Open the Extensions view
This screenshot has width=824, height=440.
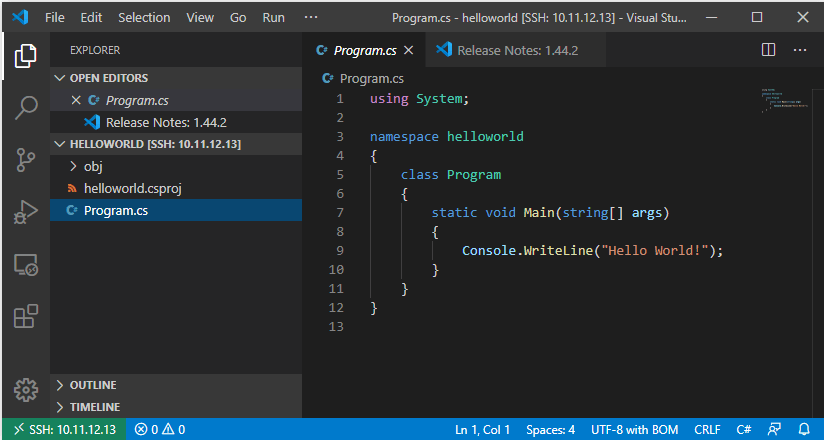tap(26, 317)
